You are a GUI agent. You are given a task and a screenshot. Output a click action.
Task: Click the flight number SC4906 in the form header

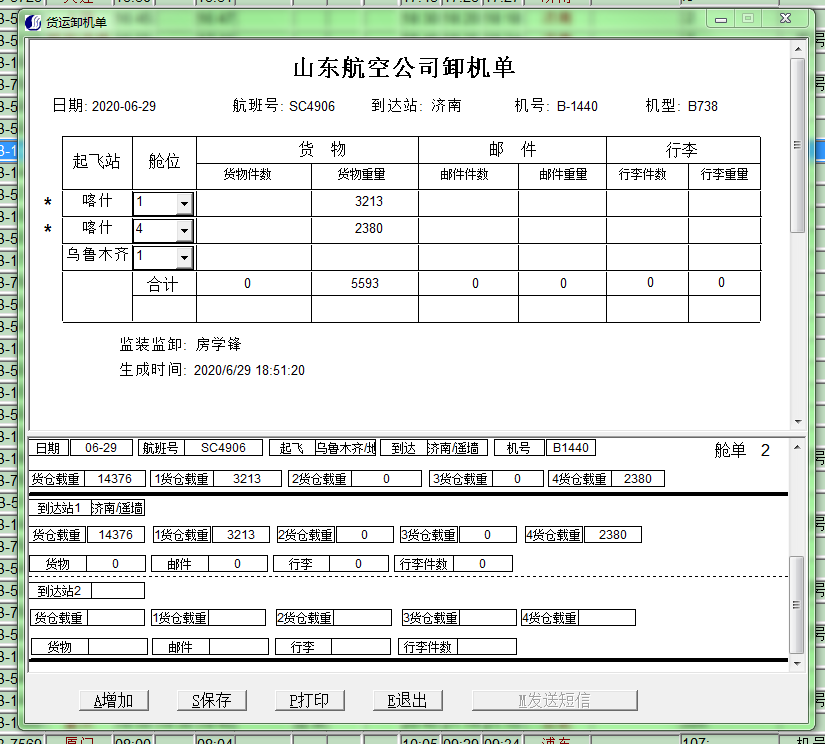pos(312,106)
